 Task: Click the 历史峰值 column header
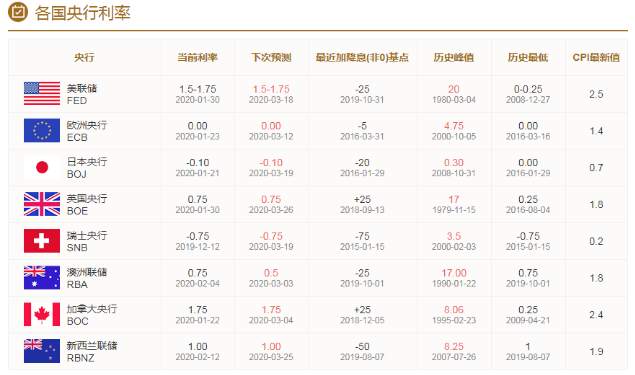coord(454,57)
